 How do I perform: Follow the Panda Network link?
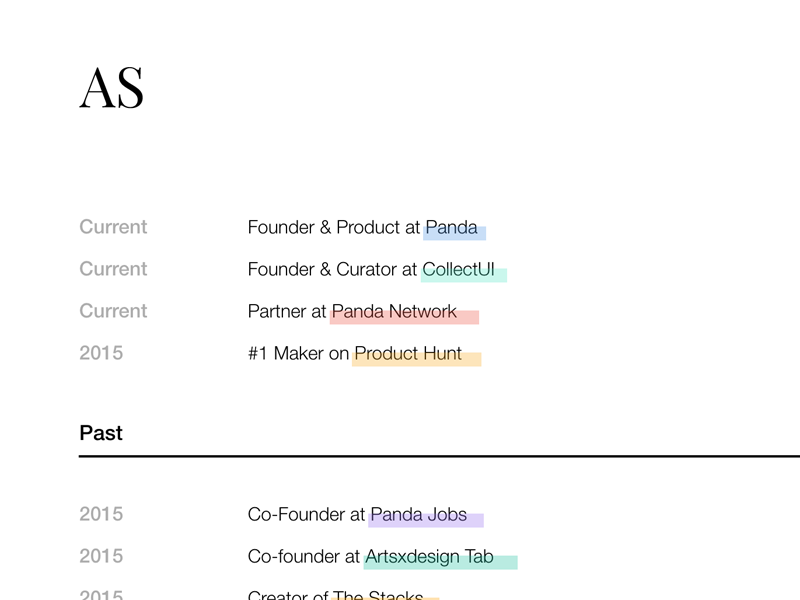395,312
